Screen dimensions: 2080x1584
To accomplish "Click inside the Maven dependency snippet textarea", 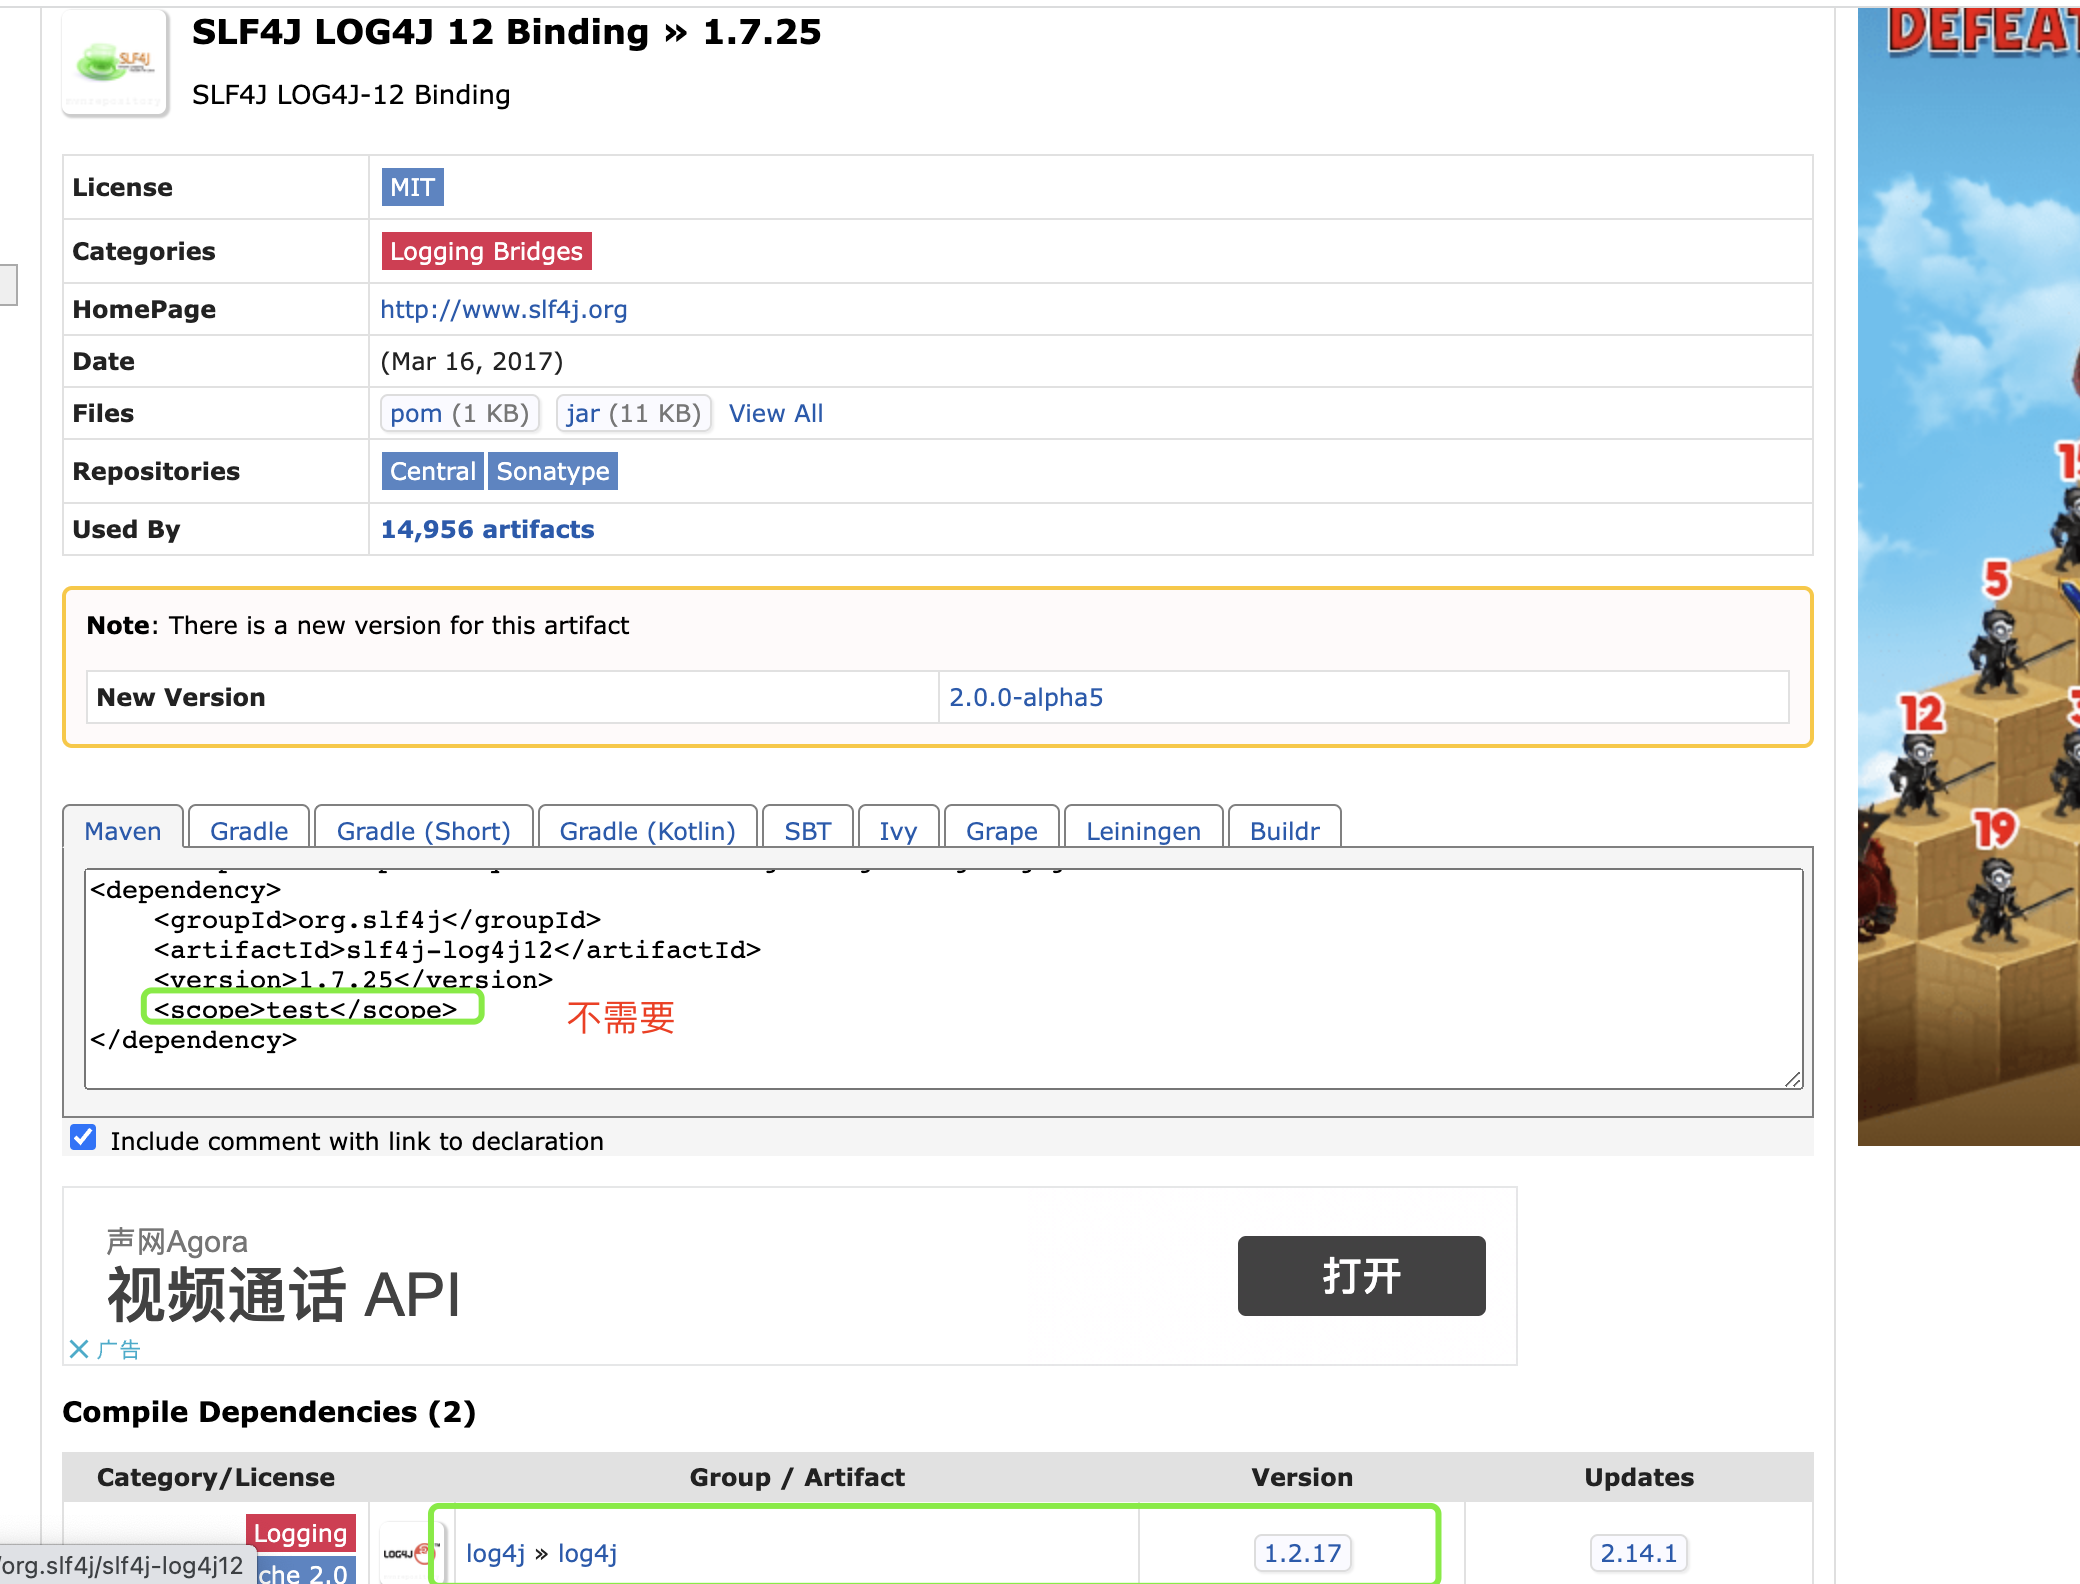I will click(943, 978).
